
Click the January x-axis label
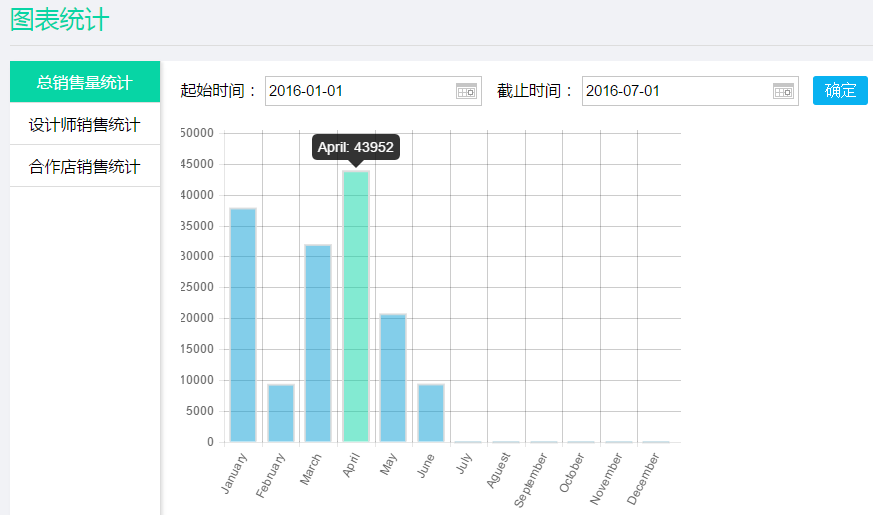[234, 473]
